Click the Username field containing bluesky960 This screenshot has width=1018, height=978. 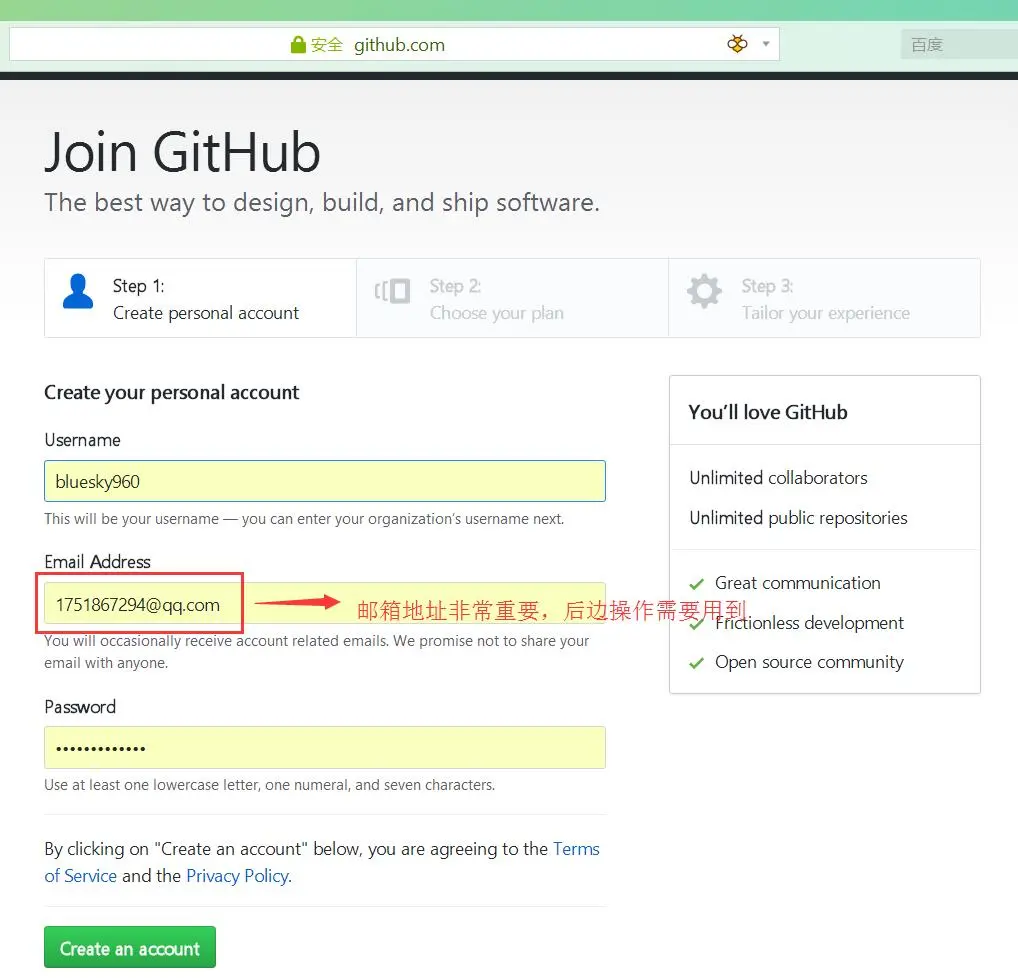(325, 481)
